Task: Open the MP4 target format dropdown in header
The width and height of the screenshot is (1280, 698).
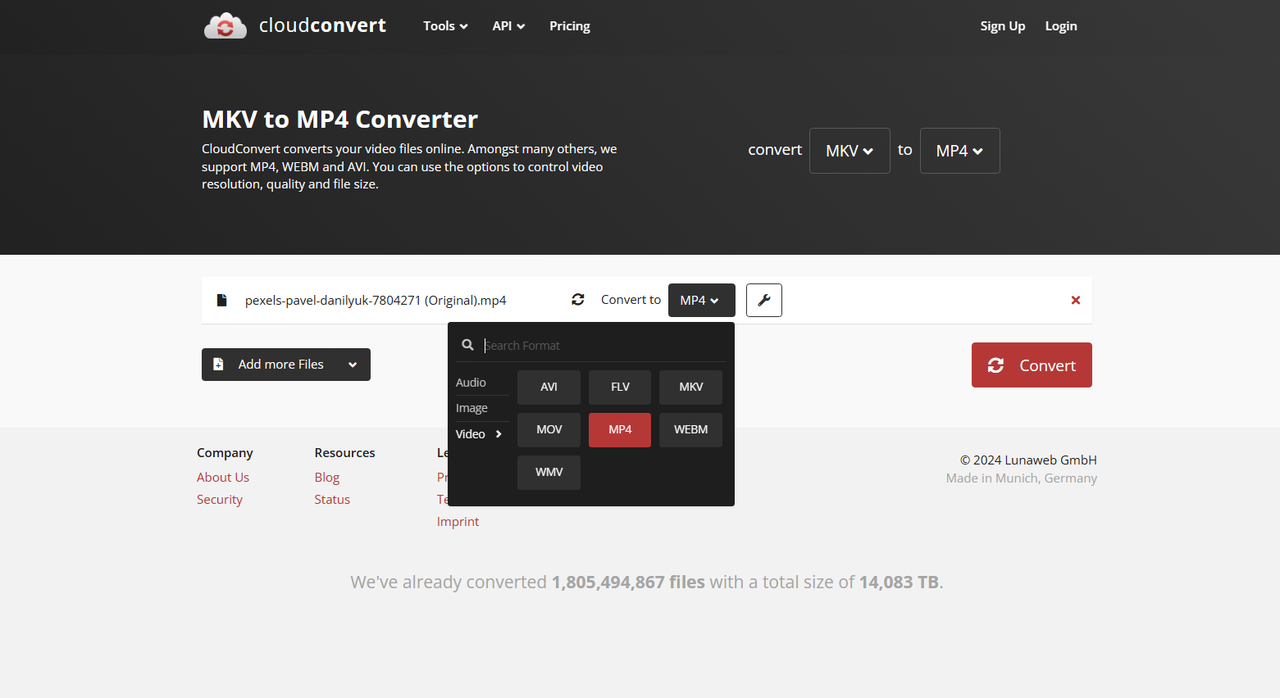Action: click(959, 151)
